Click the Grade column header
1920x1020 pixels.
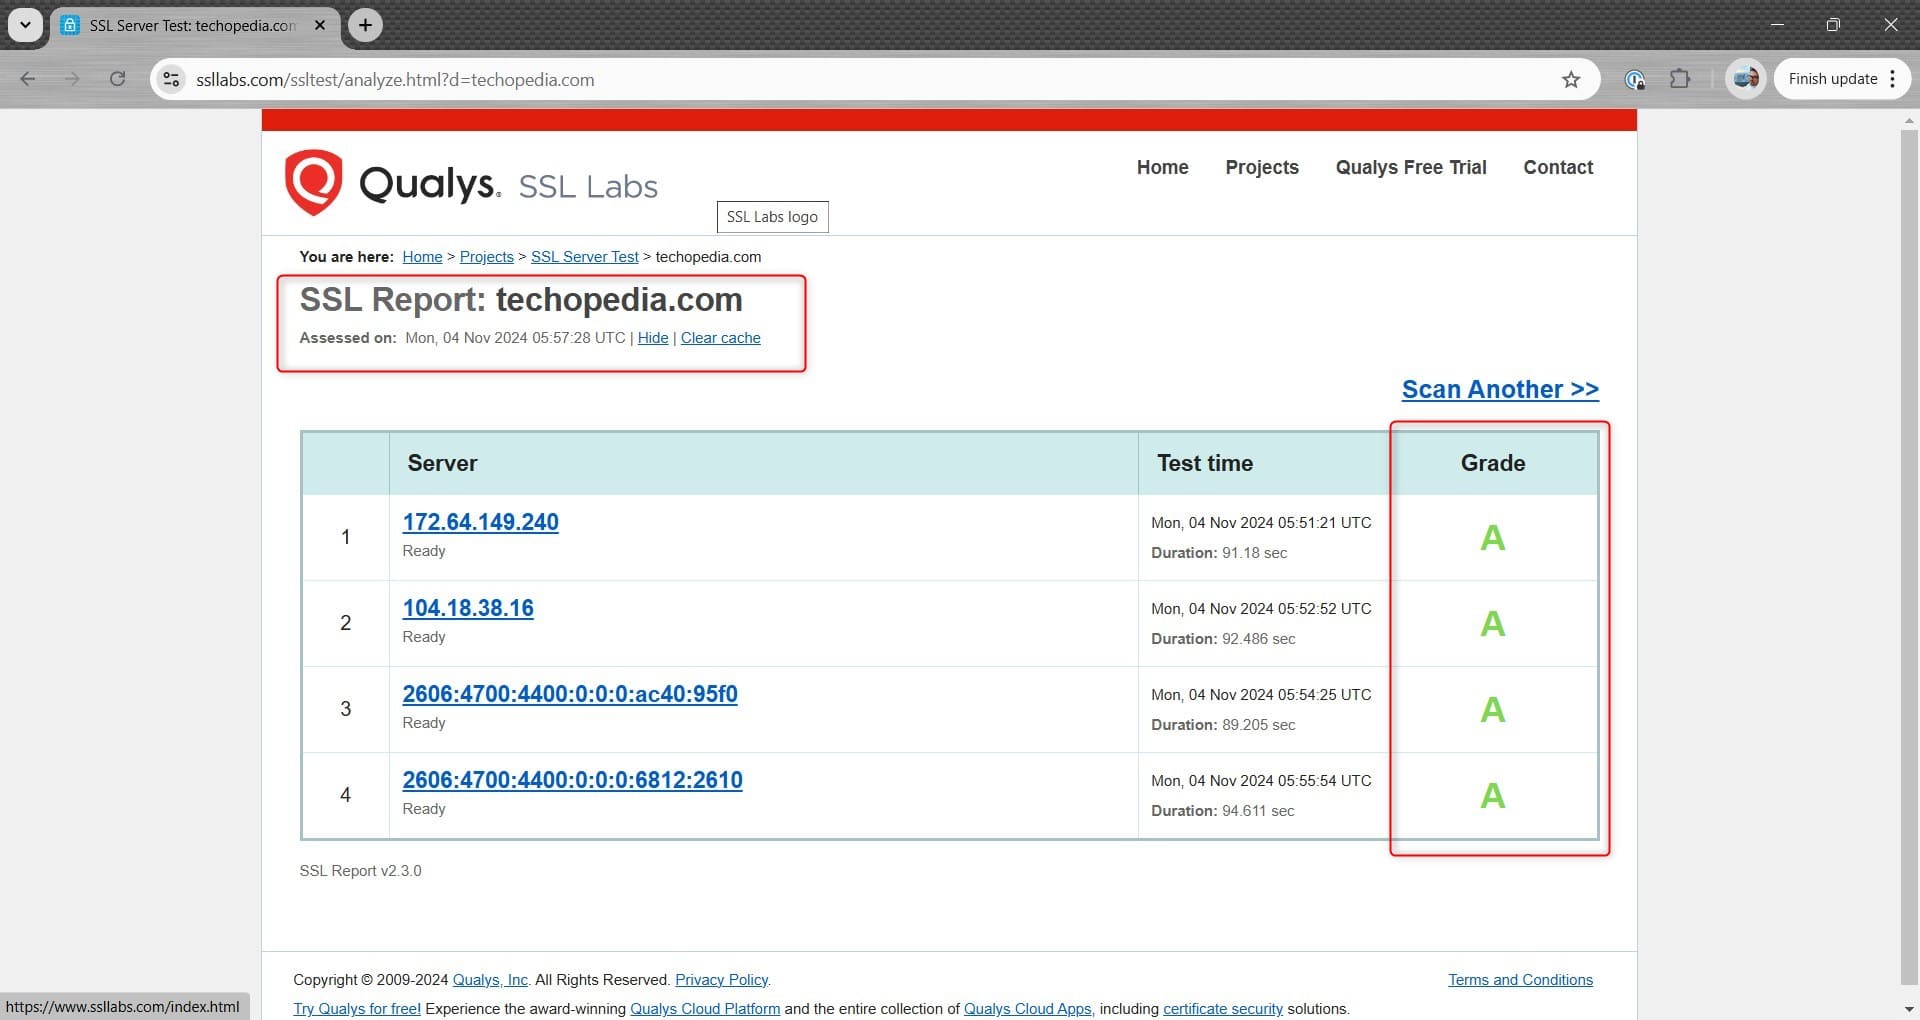pyautogui.click(x=1493, y=463)
